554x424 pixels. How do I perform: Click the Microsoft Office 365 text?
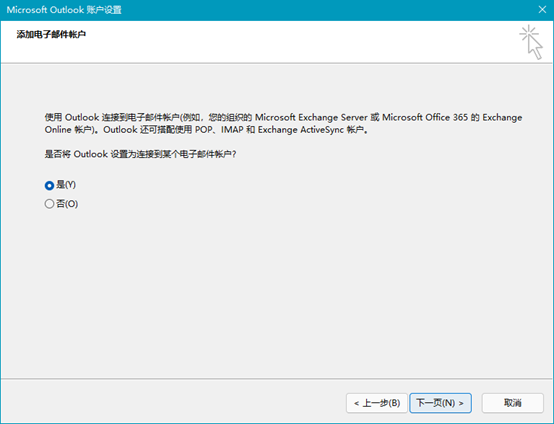[425, 117]
